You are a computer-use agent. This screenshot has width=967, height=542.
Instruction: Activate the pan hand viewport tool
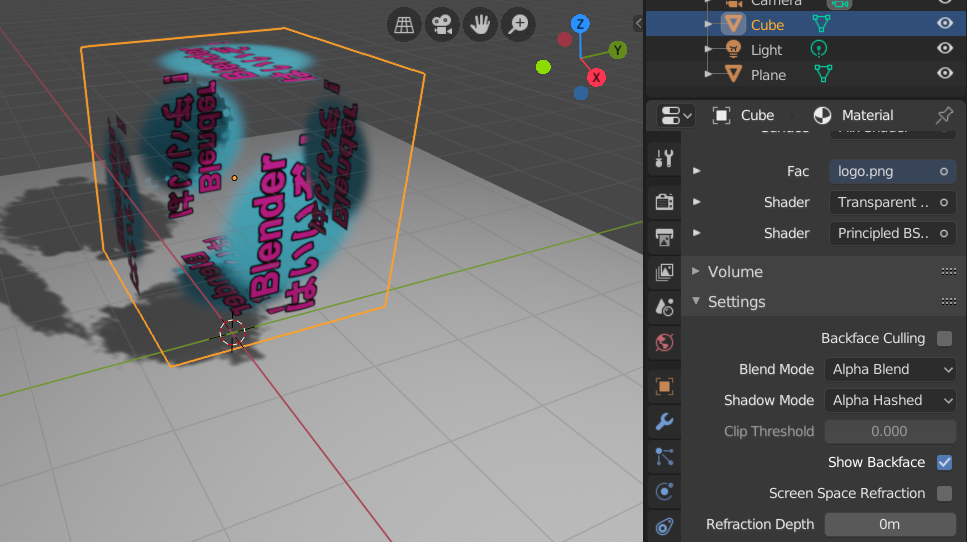pyautogui.click(x=480, y=25)
